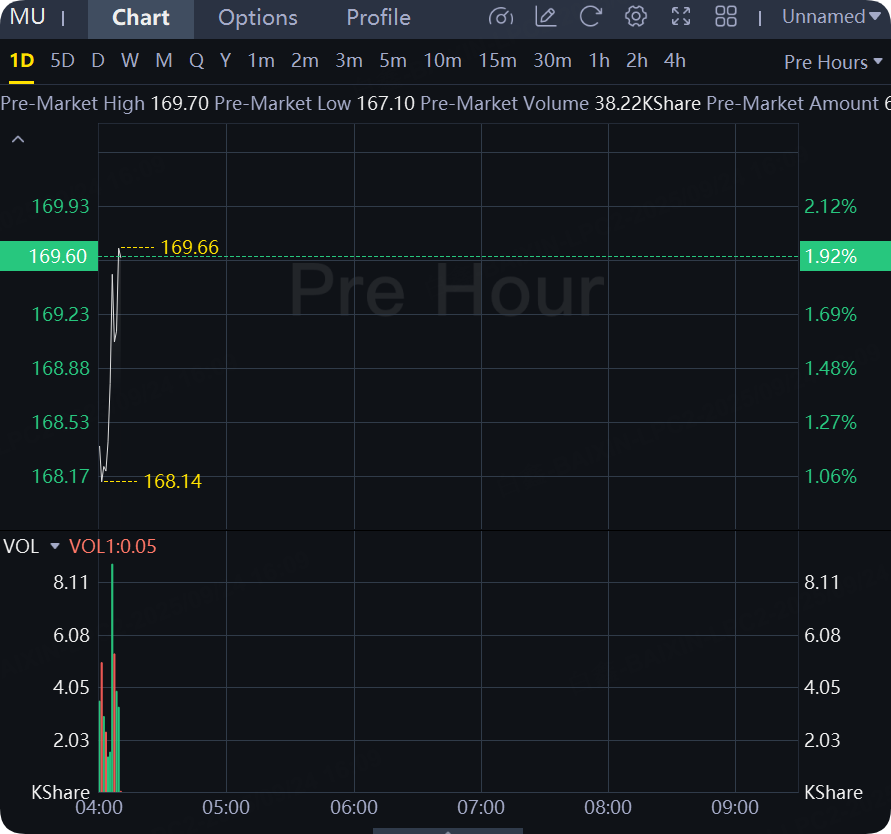Select the Y yearly timeframe
891x834 pixels.
pyautogui.click(x=226, y=60)
